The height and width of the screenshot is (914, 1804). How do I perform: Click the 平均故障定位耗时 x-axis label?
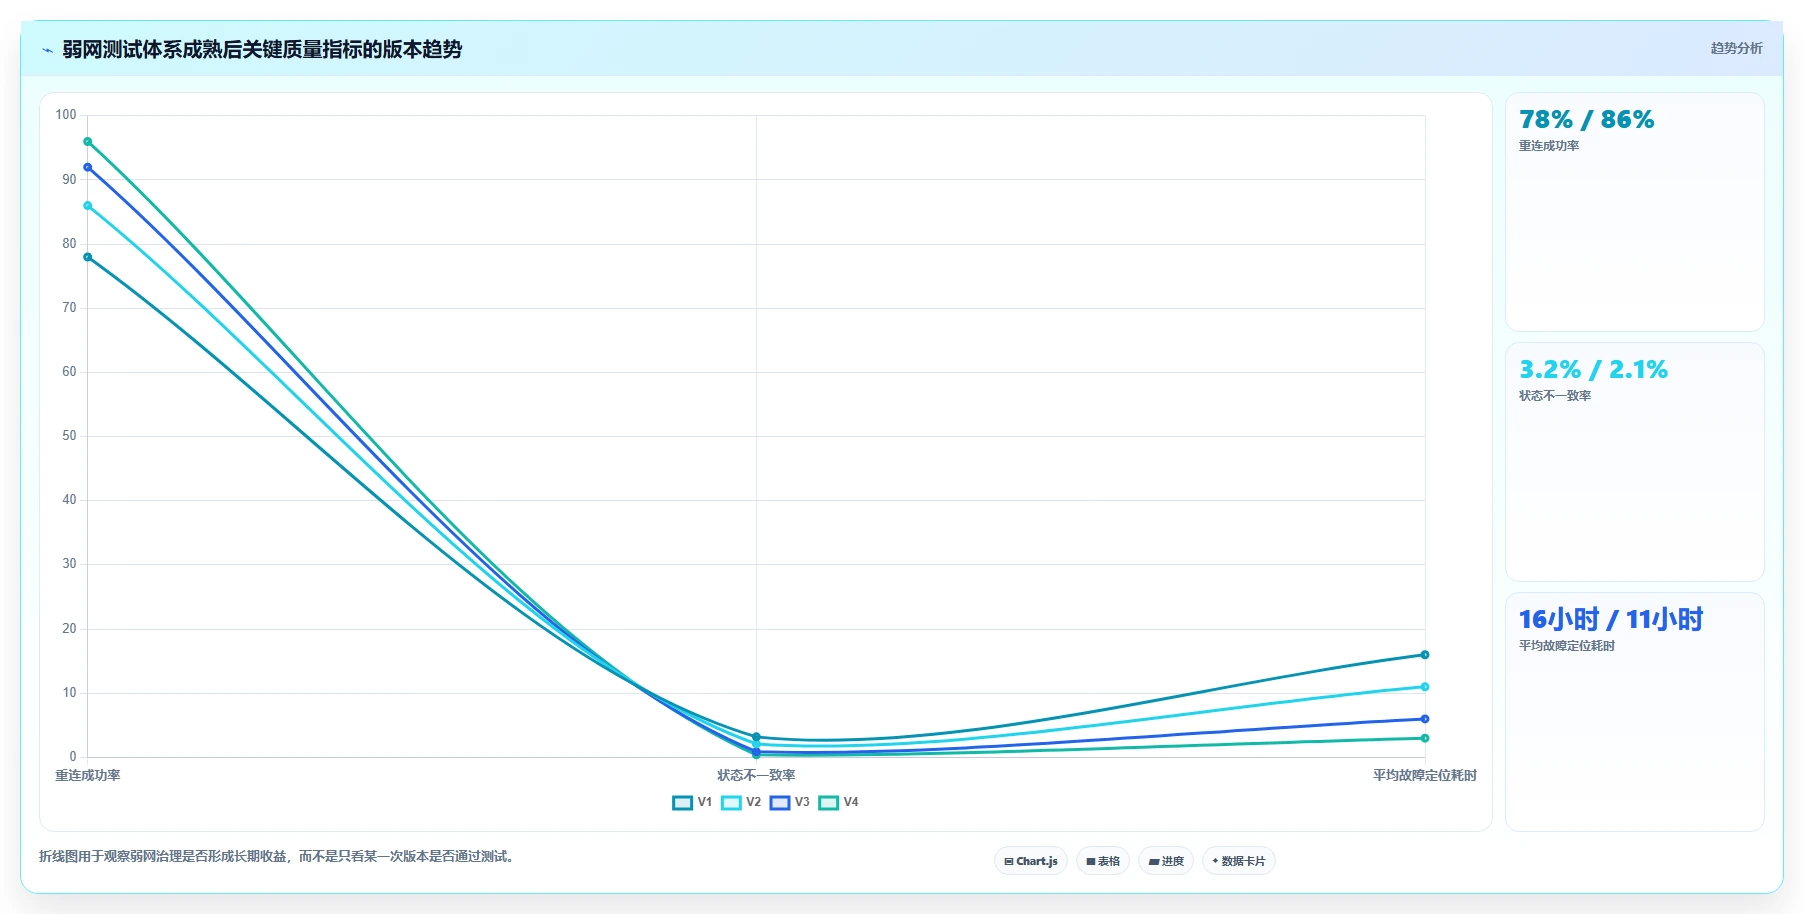point(1424,775)
